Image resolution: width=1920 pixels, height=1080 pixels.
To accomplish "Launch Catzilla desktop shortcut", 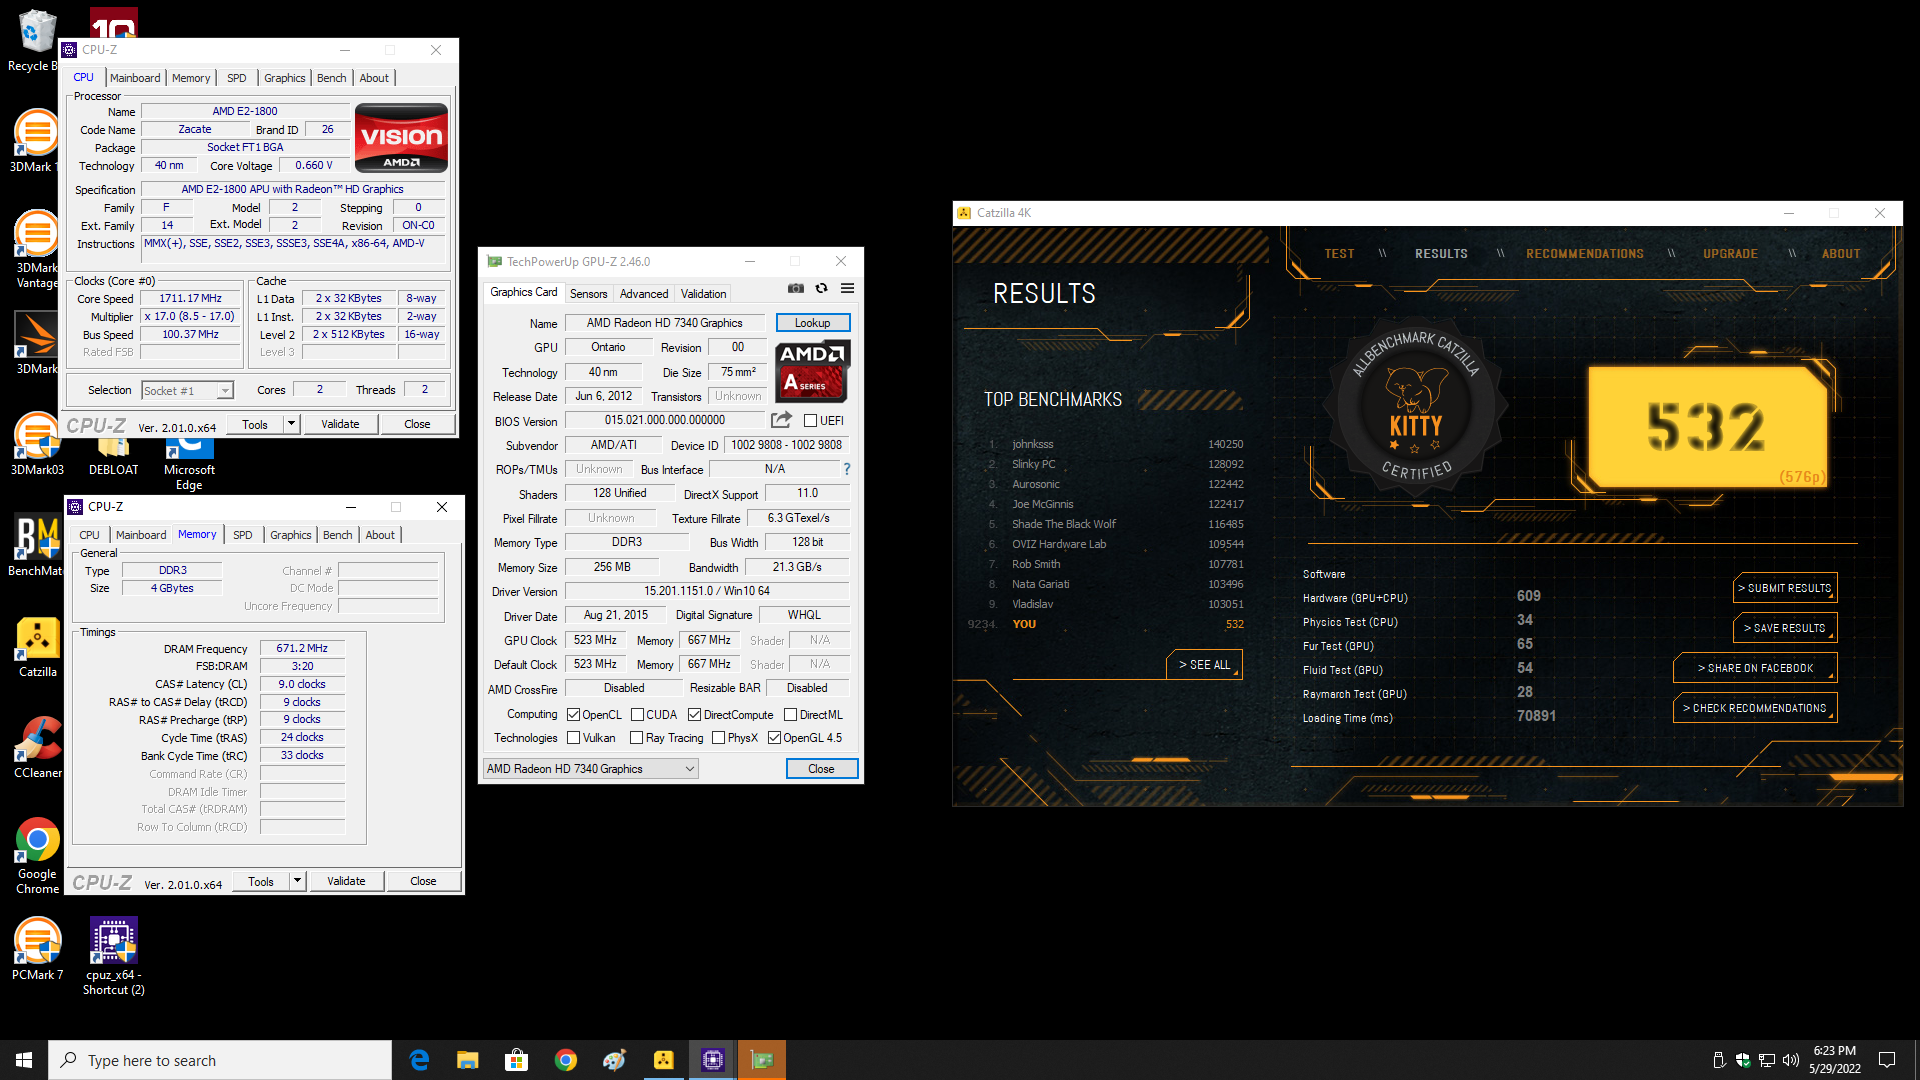I will (37, 648).
